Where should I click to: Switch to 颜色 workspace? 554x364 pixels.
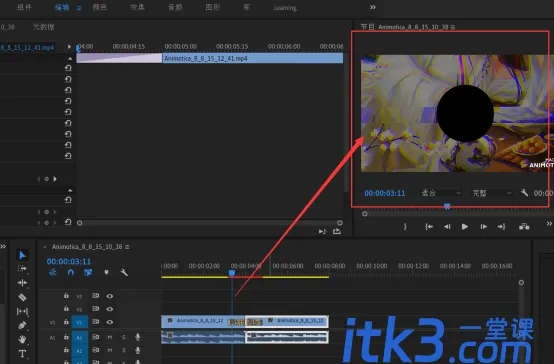coord(100,7)
